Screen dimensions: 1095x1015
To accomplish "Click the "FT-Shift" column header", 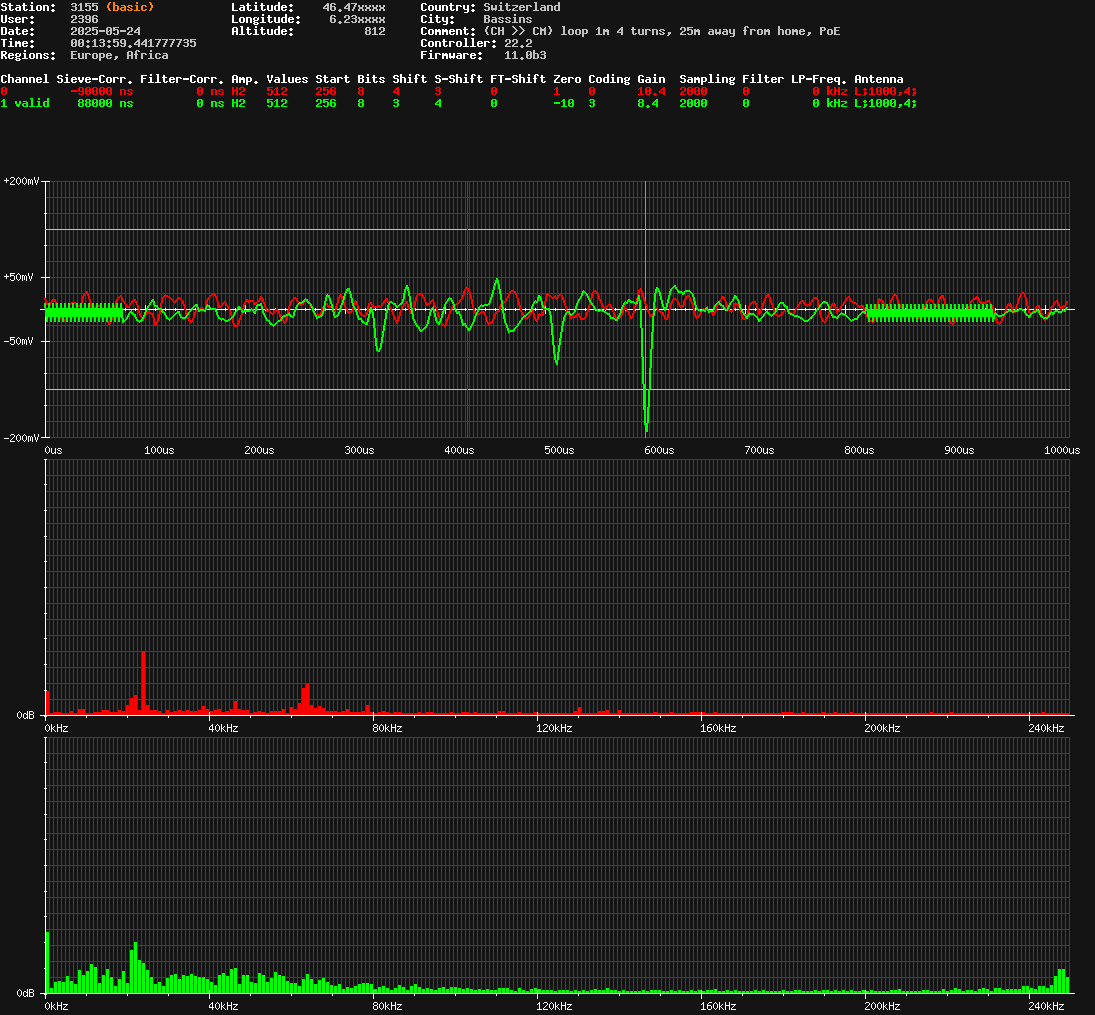I will [518, 79].
